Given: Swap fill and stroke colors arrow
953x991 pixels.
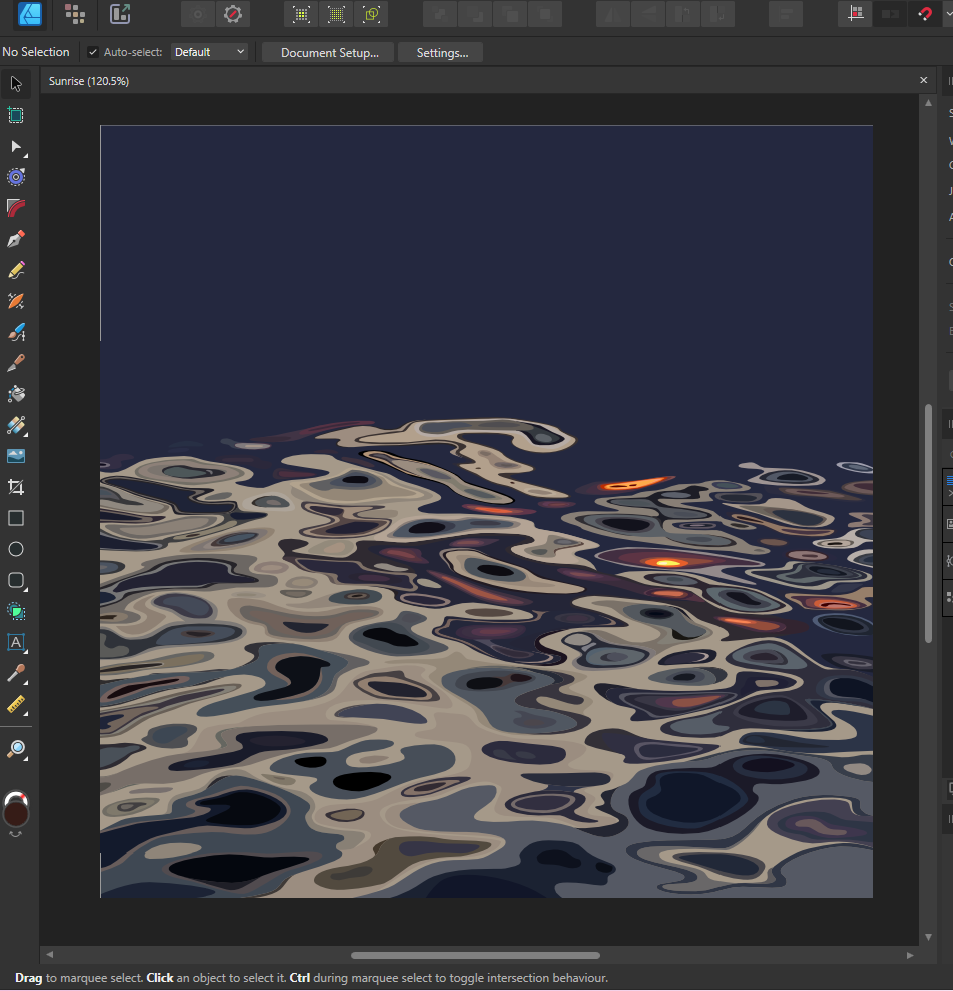Looking at the screenshot, I should [x=16, y=836].
